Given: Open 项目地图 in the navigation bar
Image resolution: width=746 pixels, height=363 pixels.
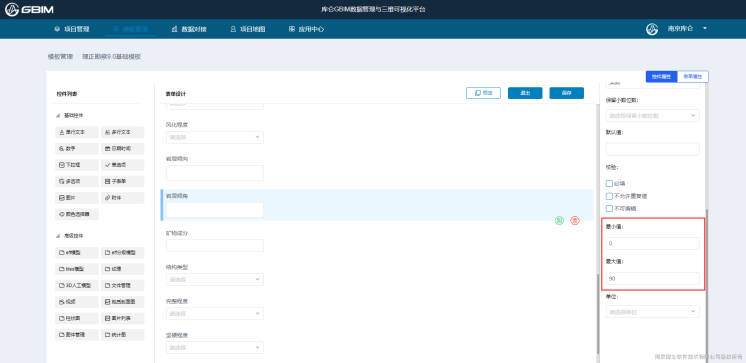Looking at the screenshot, I should (247, 29).
